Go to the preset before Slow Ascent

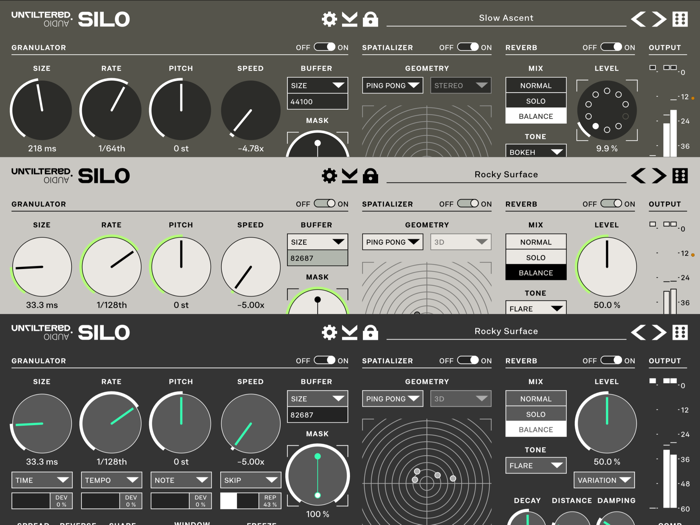(x=638, y=19)
